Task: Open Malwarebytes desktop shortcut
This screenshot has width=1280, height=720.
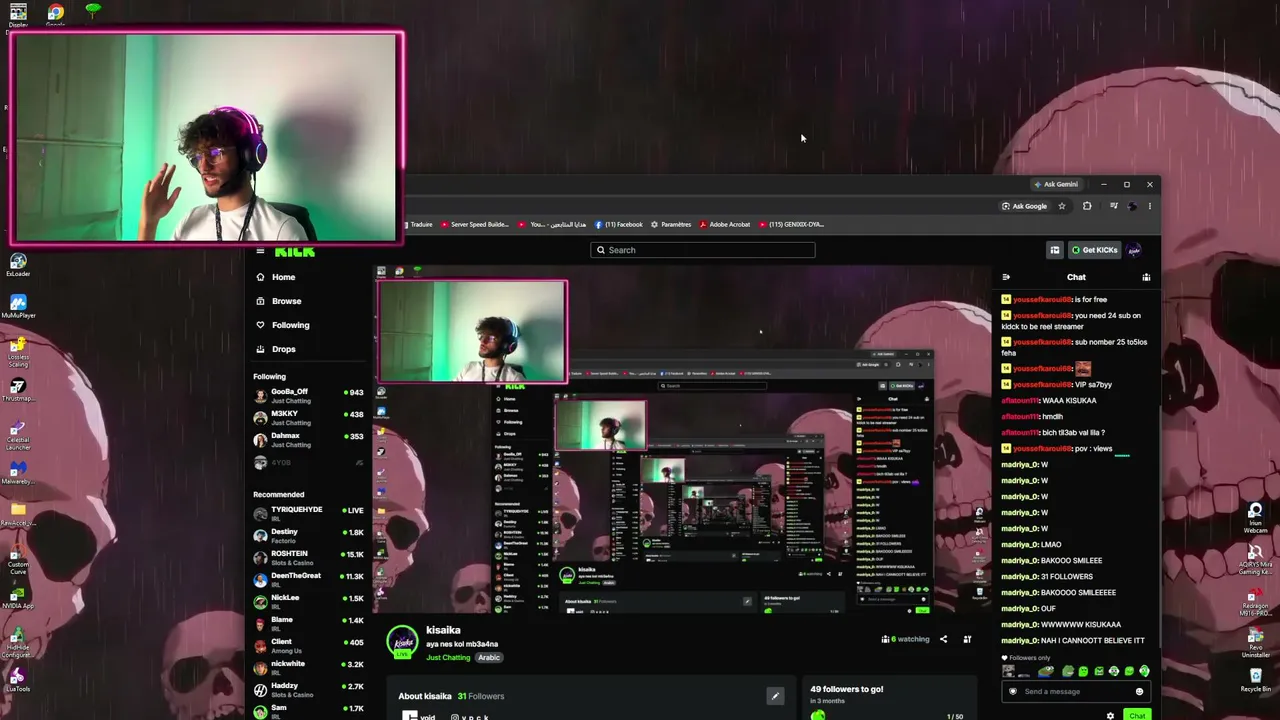Action: pos(18,474)
